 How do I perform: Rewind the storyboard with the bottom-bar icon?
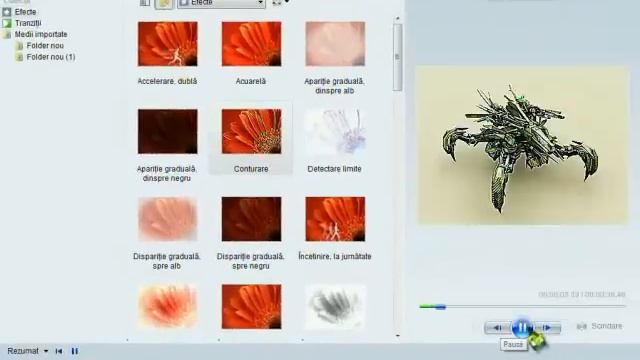[59, 351]
